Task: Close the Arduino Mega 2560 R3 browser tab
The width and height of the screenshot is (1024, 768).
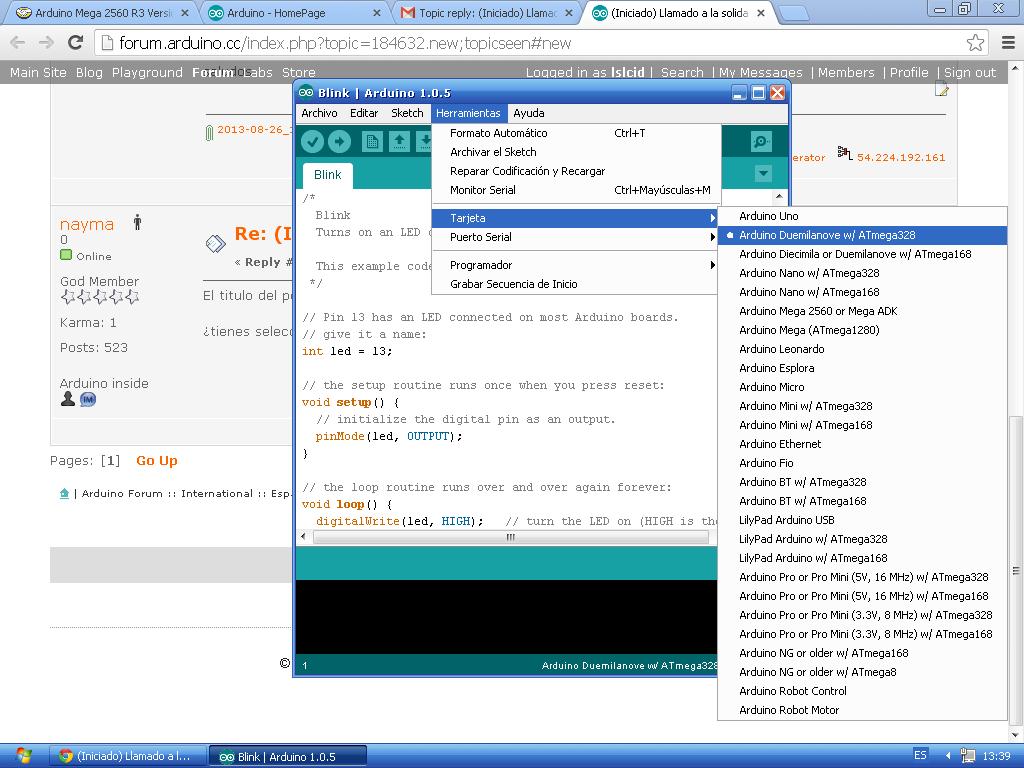Action: pyautogui.click(x=185, y=13)
